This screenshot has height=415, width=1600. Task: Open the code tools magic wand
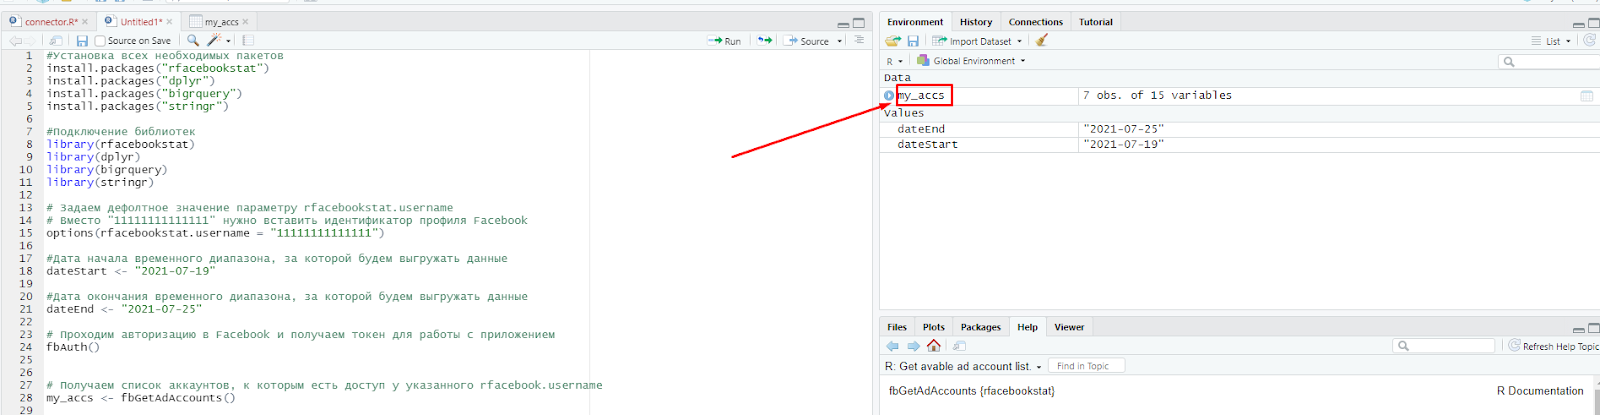(214, 41)
